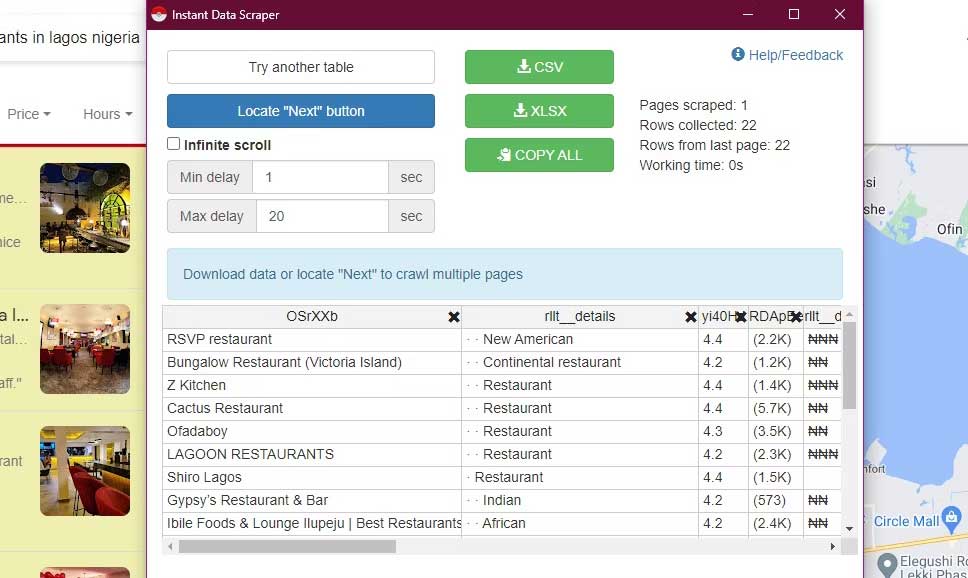
Task: Select the Ofadaboy cell
Action: 312,432
